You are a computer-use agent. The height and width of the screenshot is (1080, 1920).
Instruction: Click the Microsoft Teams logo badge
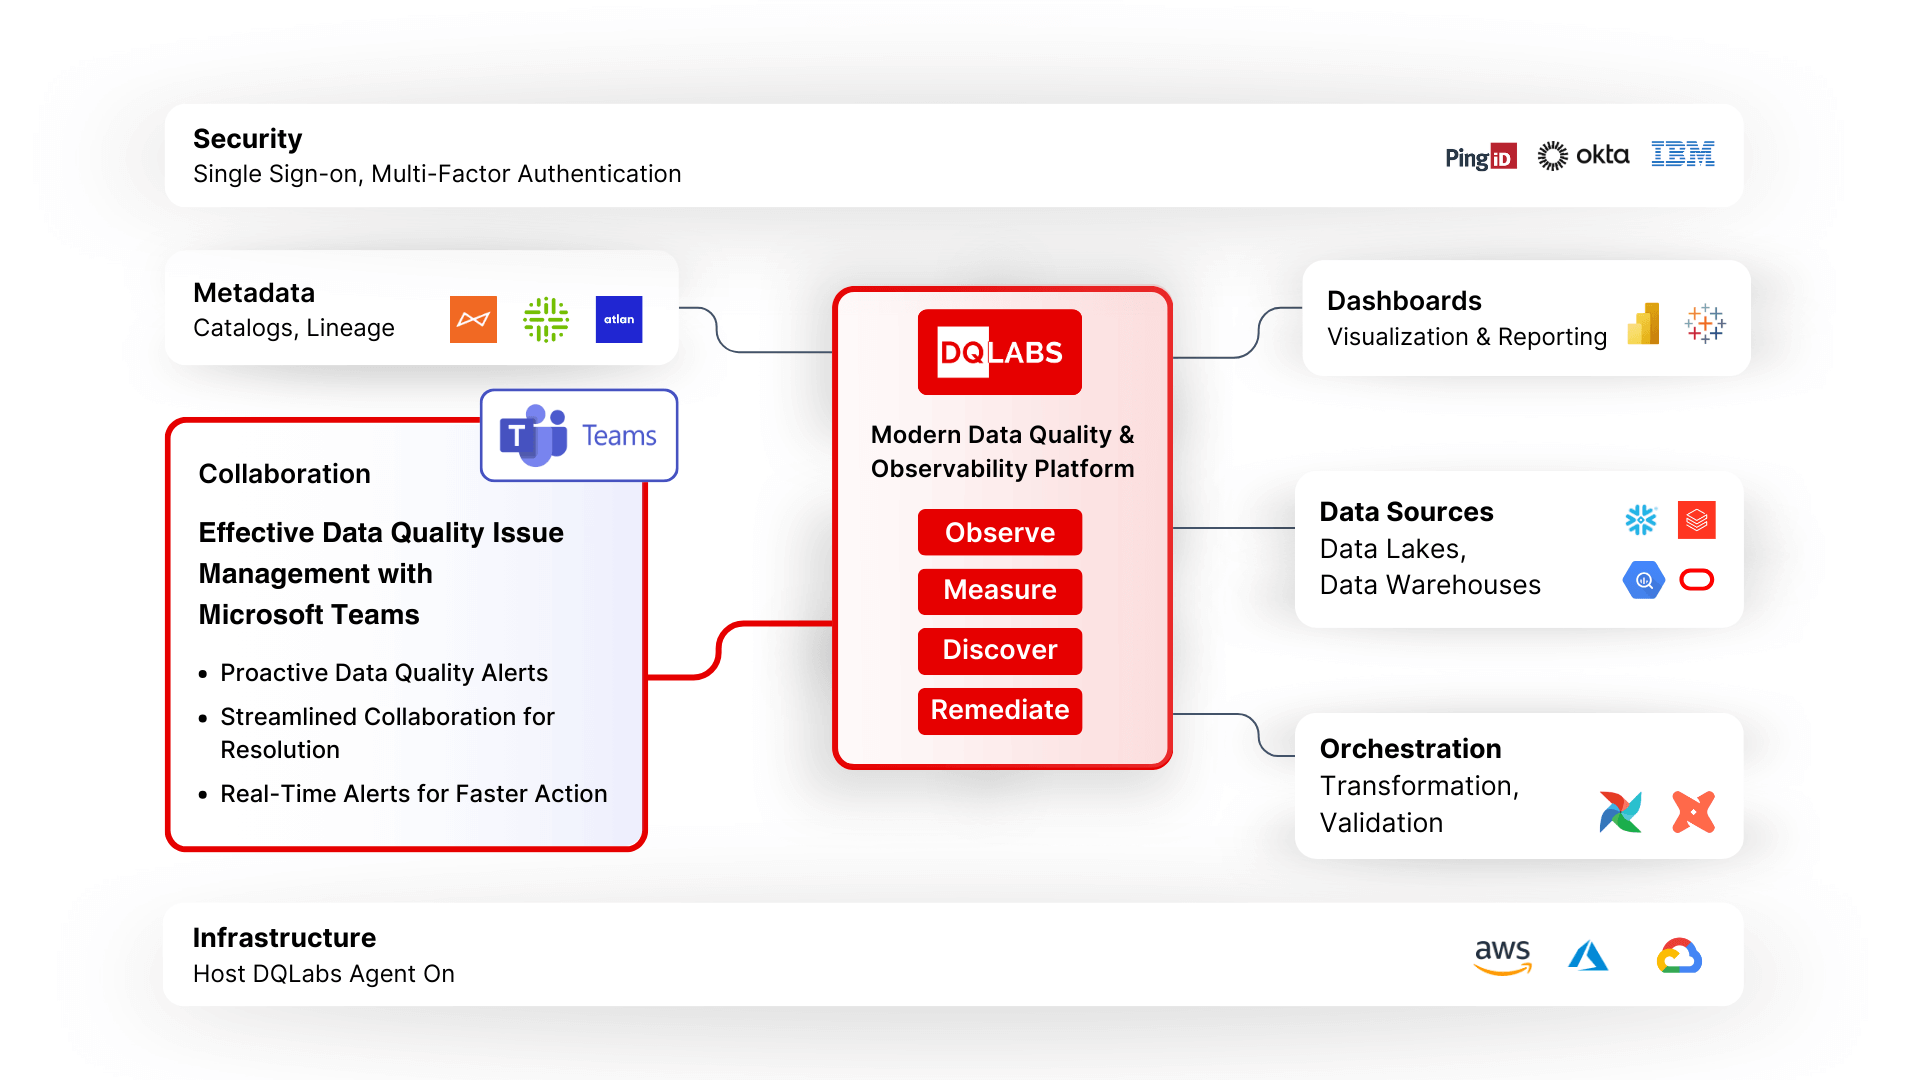(x=579, y=435)
